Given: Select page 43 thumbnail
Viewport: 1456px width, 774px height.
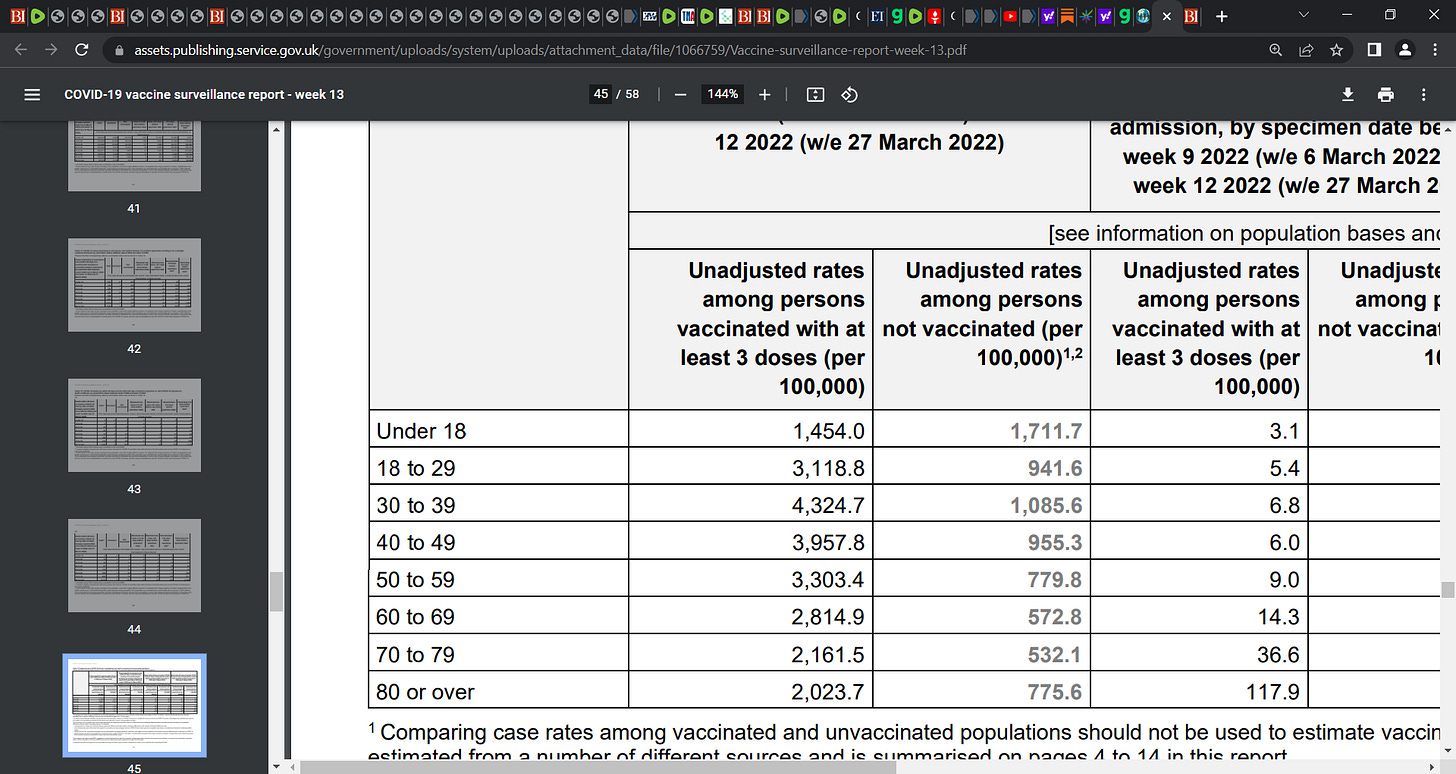Looking at the screenshot, I should tap(134, 425).
